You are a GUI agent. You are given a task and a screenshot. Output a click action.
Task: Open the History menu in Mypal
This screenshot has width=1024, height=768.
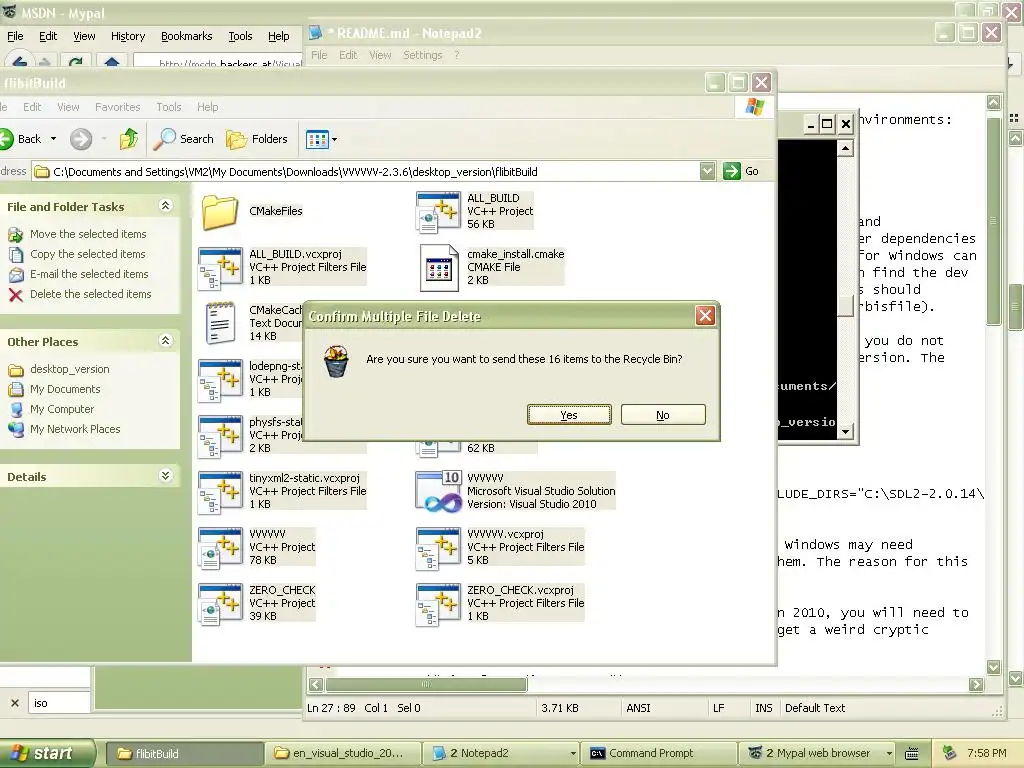[128, 37]
